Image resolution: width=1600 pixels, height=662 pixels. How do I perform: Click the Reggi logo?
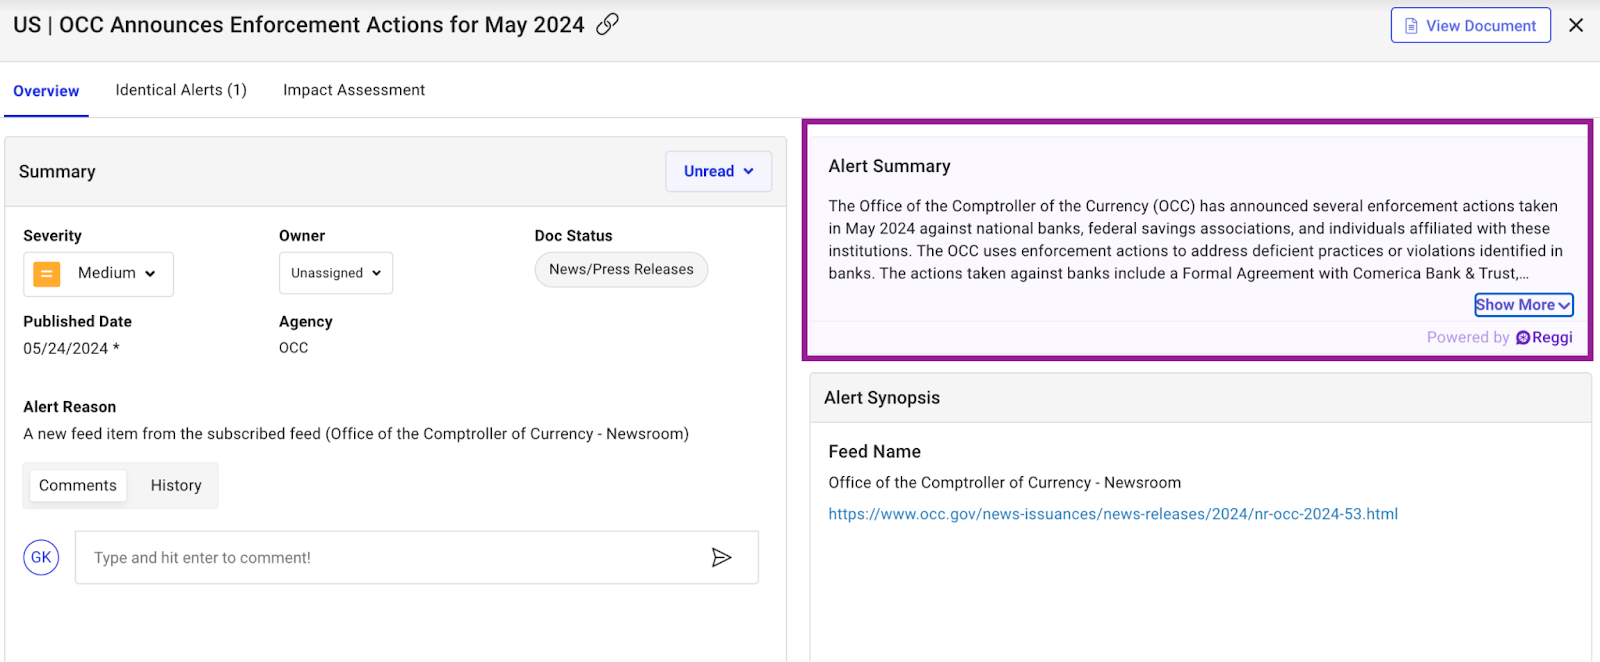(x=1544, y=338)
